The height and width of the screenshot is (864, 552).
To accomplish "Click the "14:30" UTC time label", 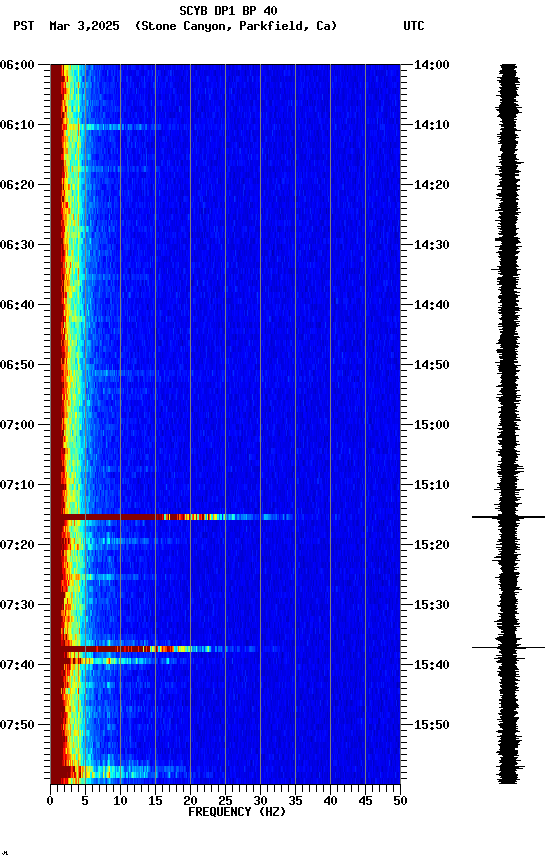I will [x=432, y=245].
